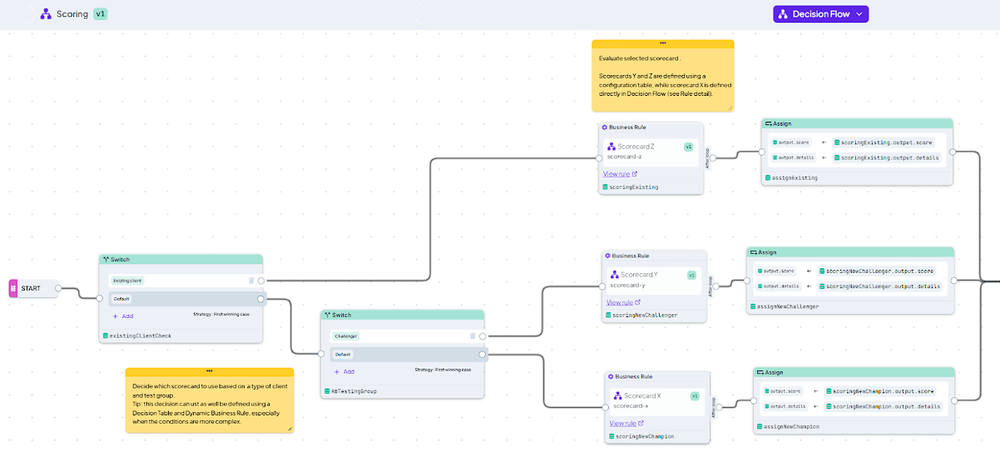The height and width of the screenshot is (458, 1000).
Task: Click the Assign icon on assignNewChampion node
Action: (761, 372)
